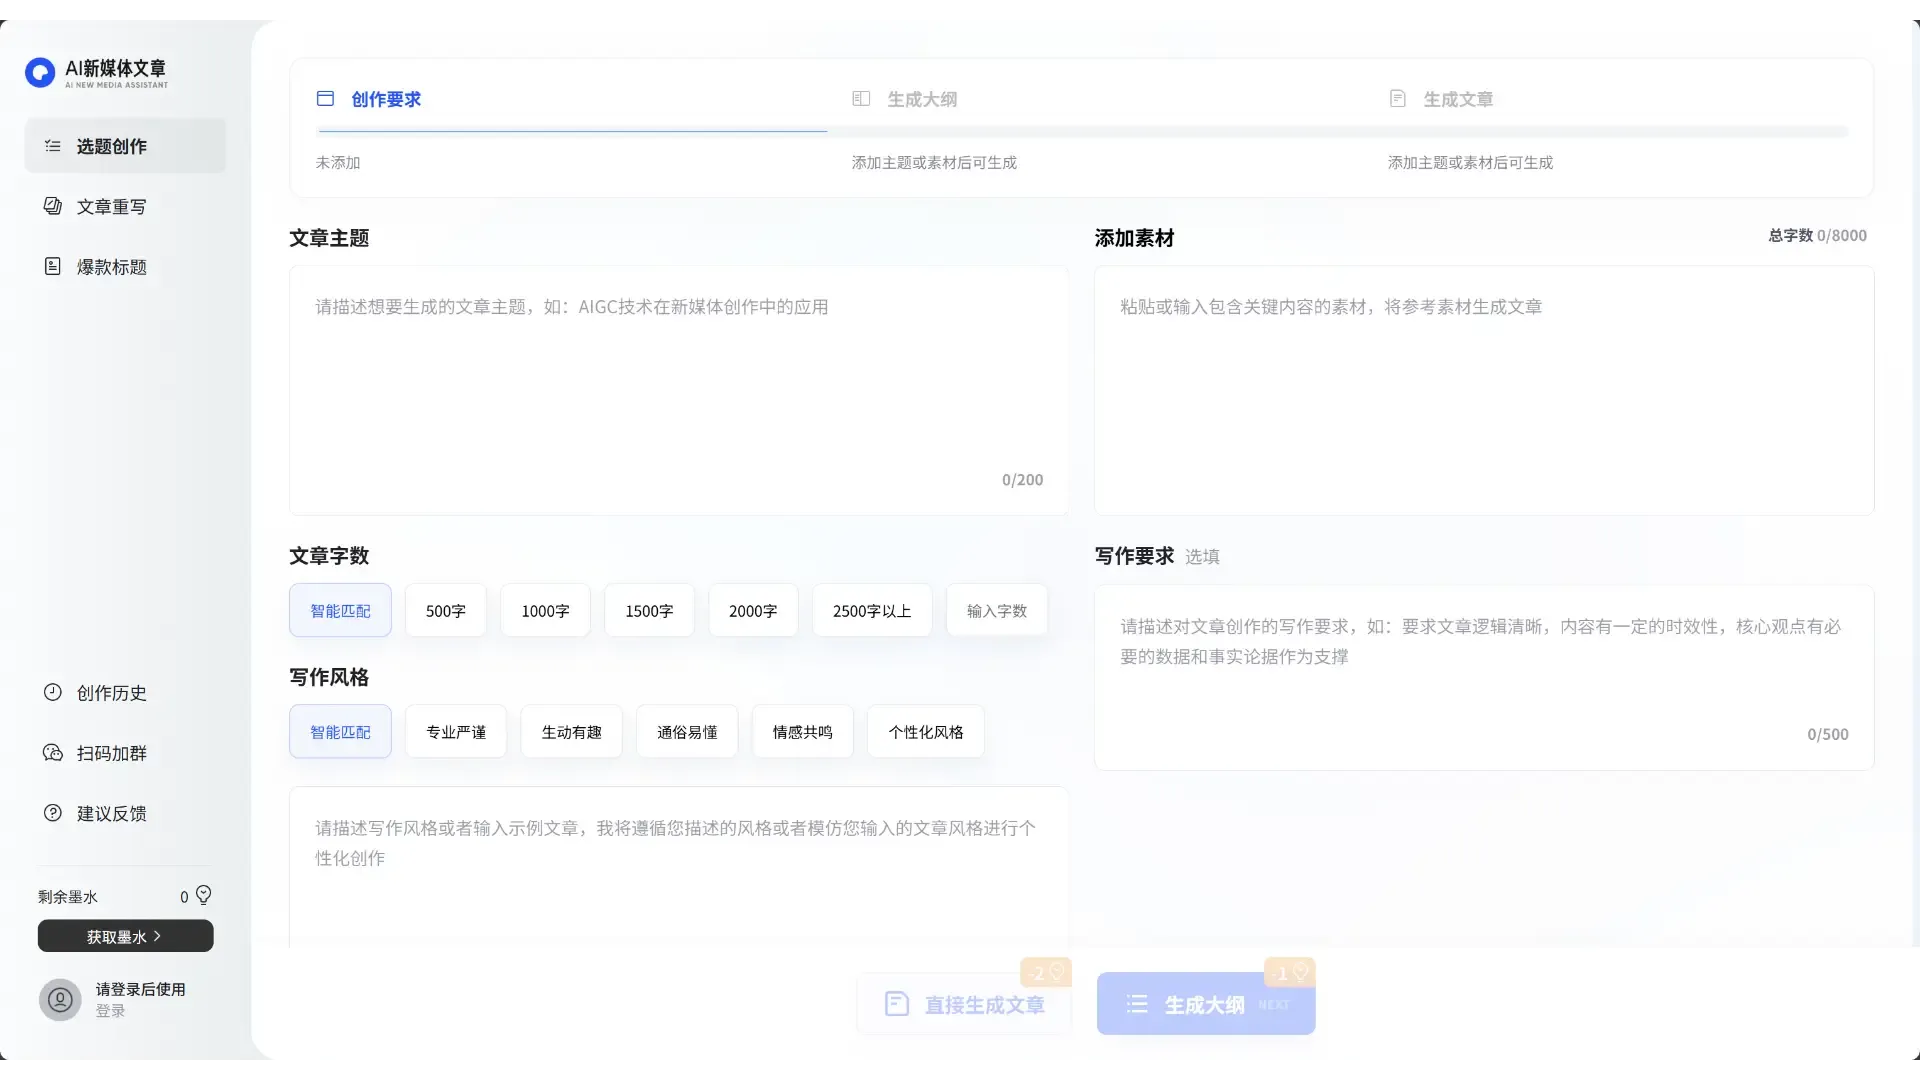The image size is (1920, 1080).
Task: Click the 生成大纲 NEXT button
Action: [1206, 1004]
